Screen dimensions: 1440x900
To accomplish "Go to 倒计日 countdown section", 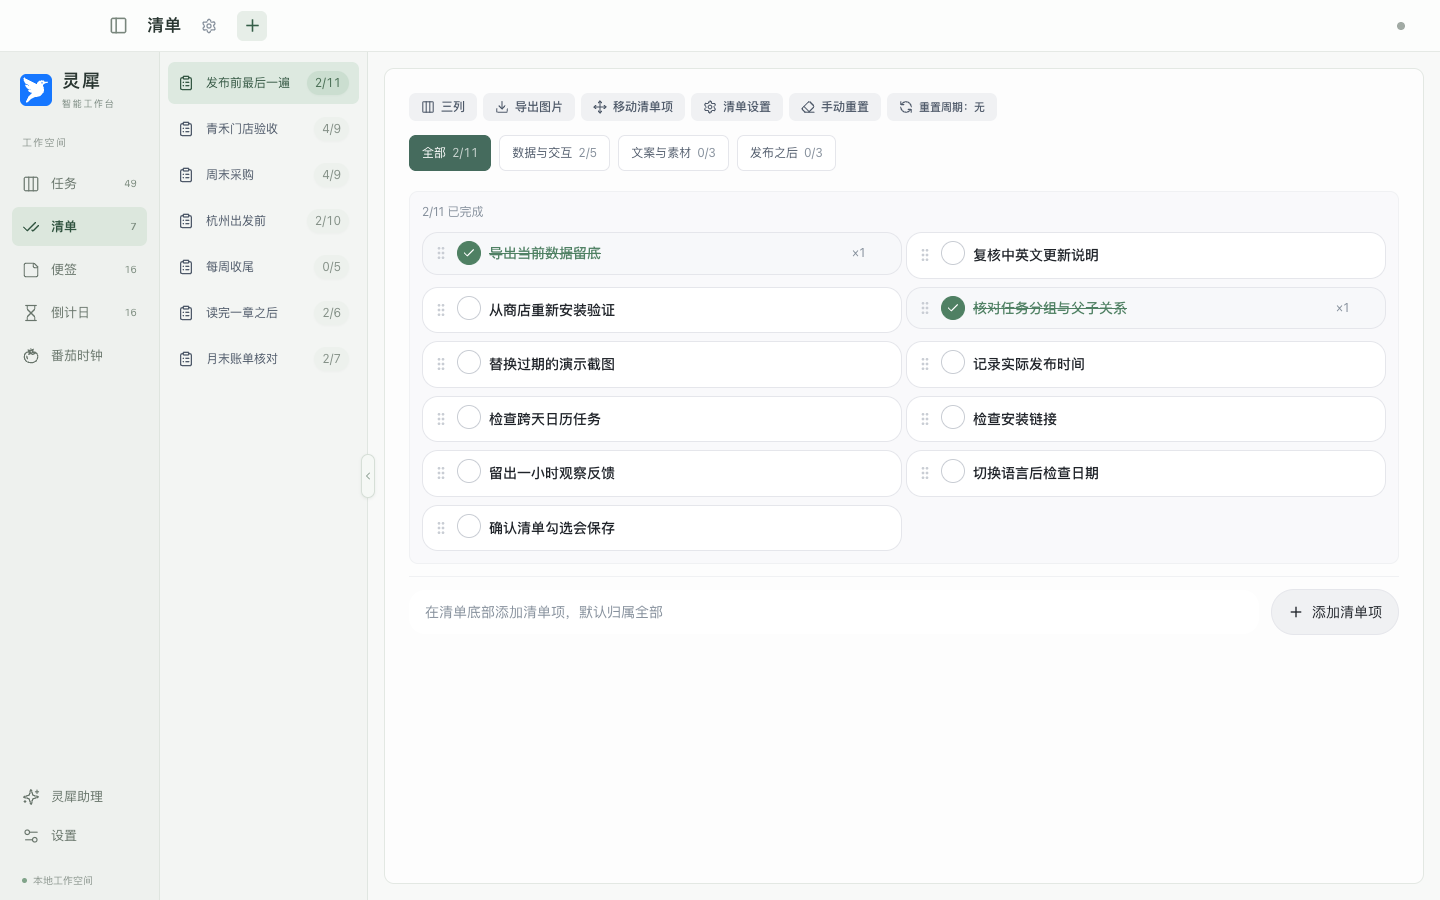I will [x=79, y=313].
